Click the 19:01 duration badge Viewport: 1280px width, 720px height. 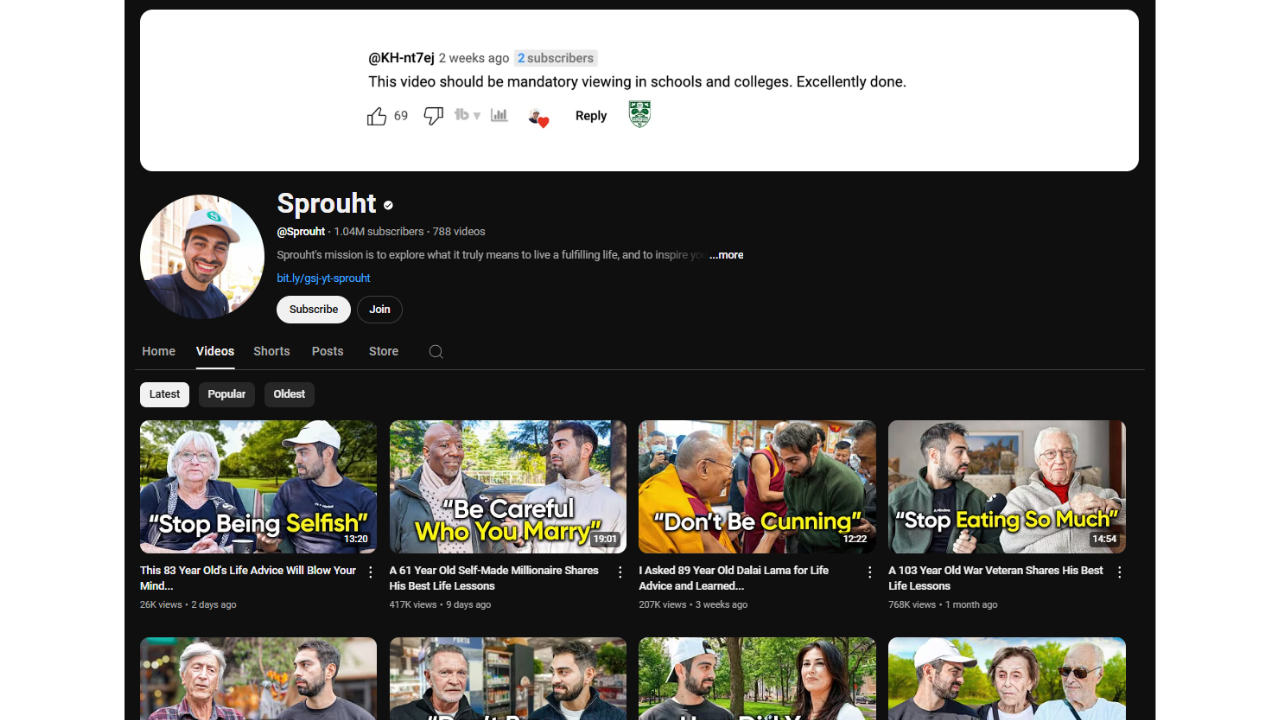tap(605, 539)
